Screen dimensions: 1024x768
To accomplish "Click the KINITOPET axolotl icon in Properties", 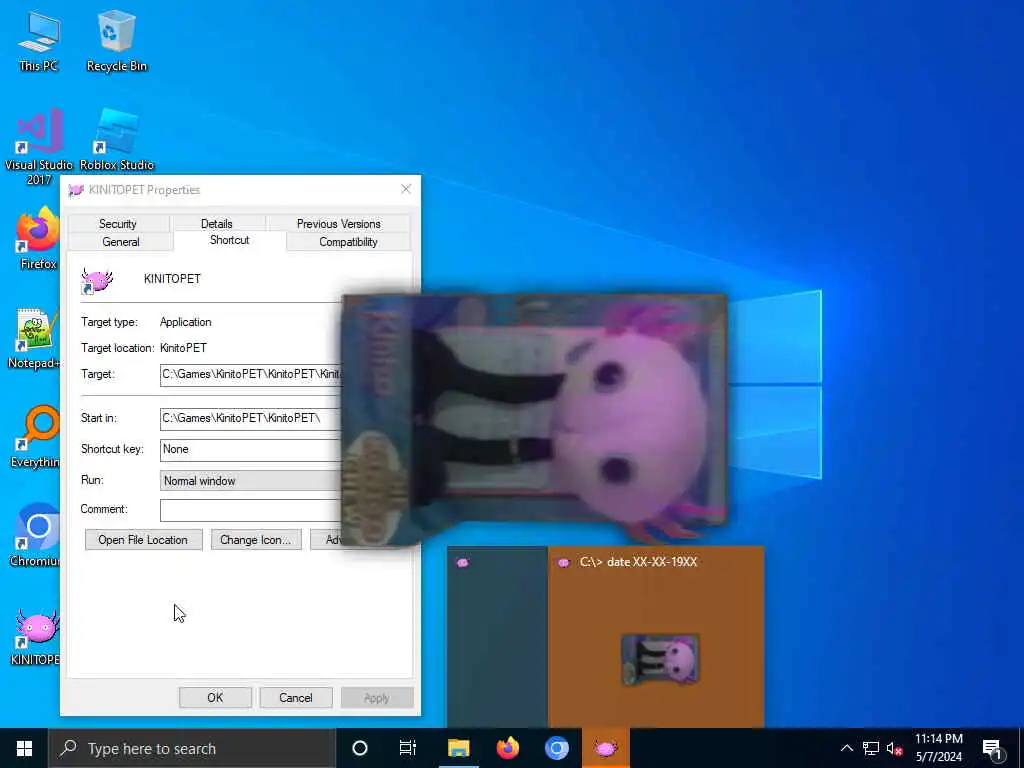I will tap(97, 281).
